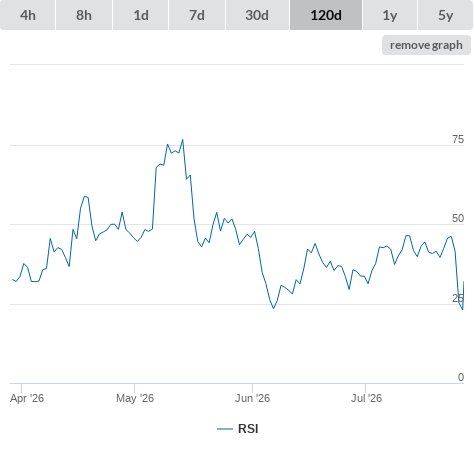Click the 50 y-axis gridline label
474x455 pixels.
[458, 218]
